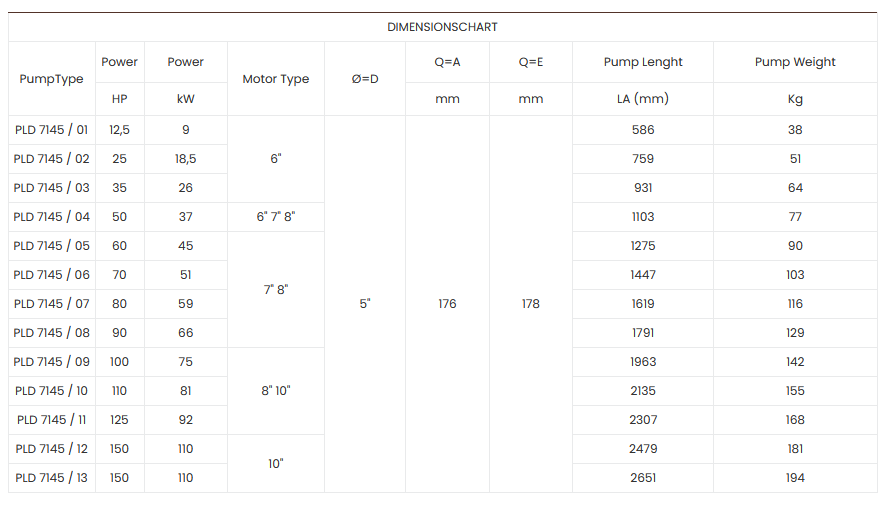Click the 2651 pump length value
The width and height of the screenshot is (889, 505).
click(x=643, y=478)
